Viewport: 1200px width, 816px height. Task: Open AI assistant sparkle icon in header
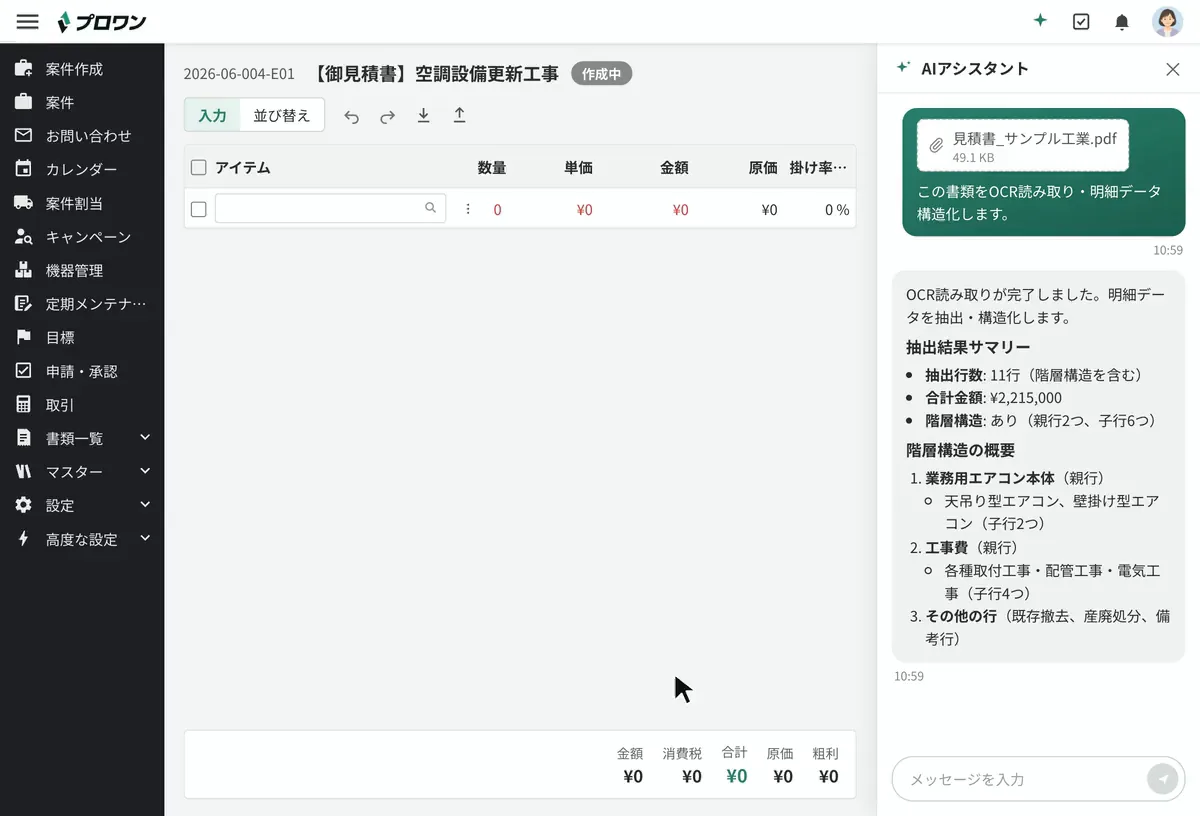1040,21
